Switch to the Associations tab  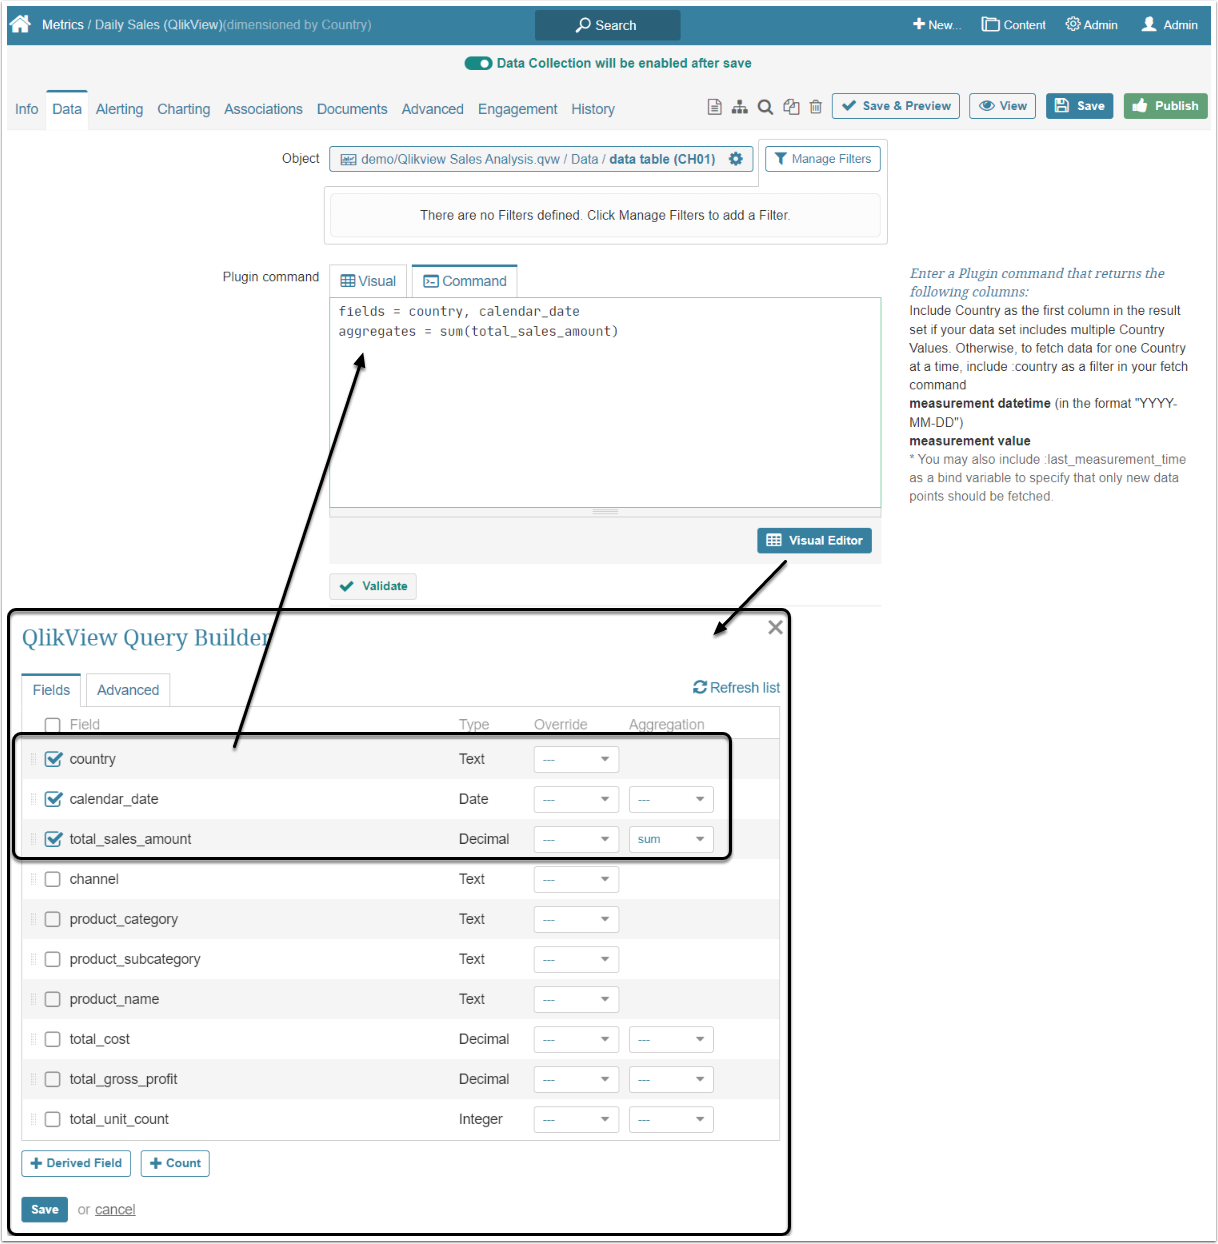pos(263,109)
